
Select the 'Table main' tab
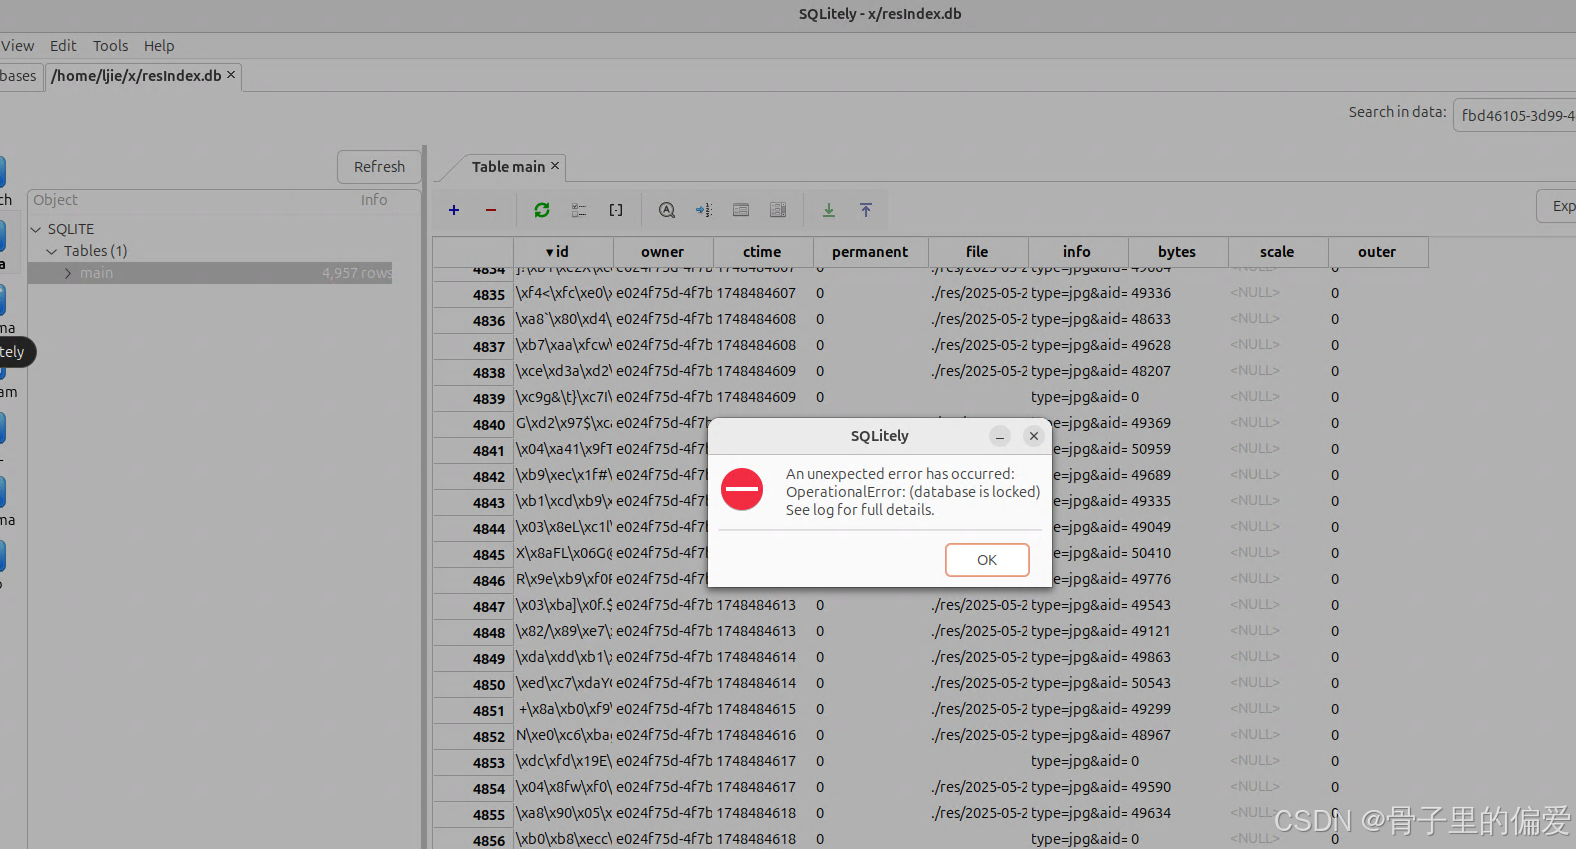coord(508,167)
